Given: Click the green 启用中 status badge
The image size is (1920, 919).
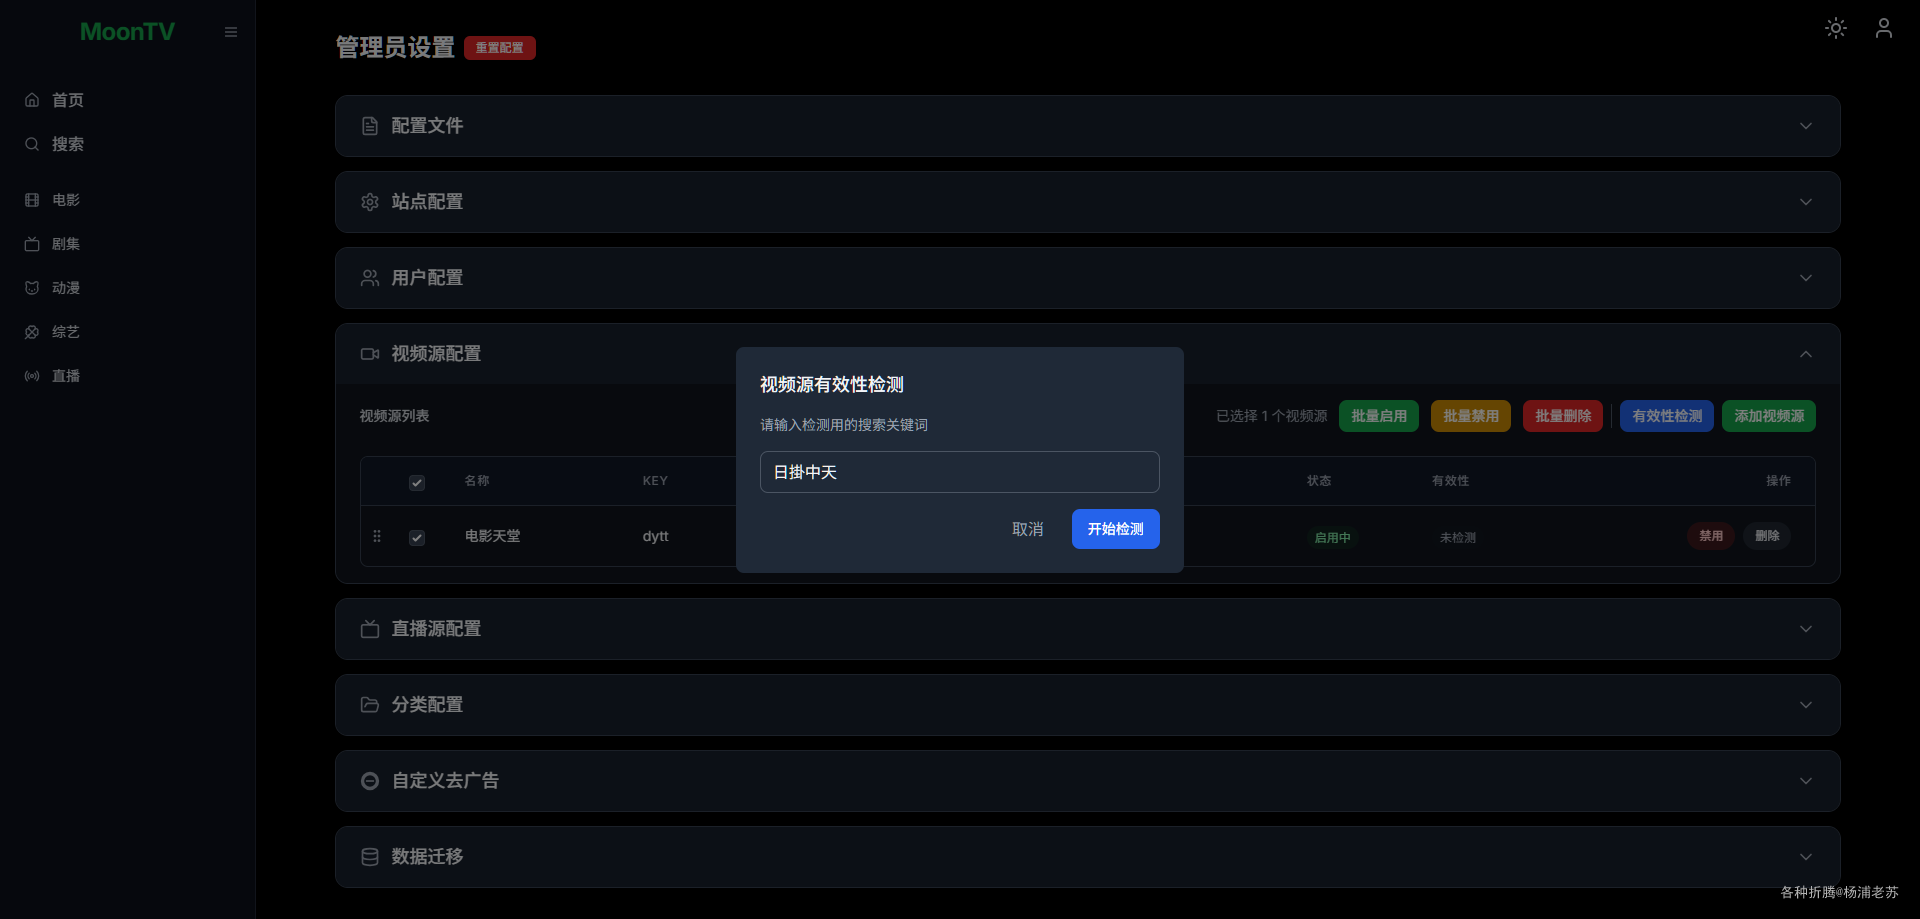Looking at the screenshot, I should [x=1332, y=537].
